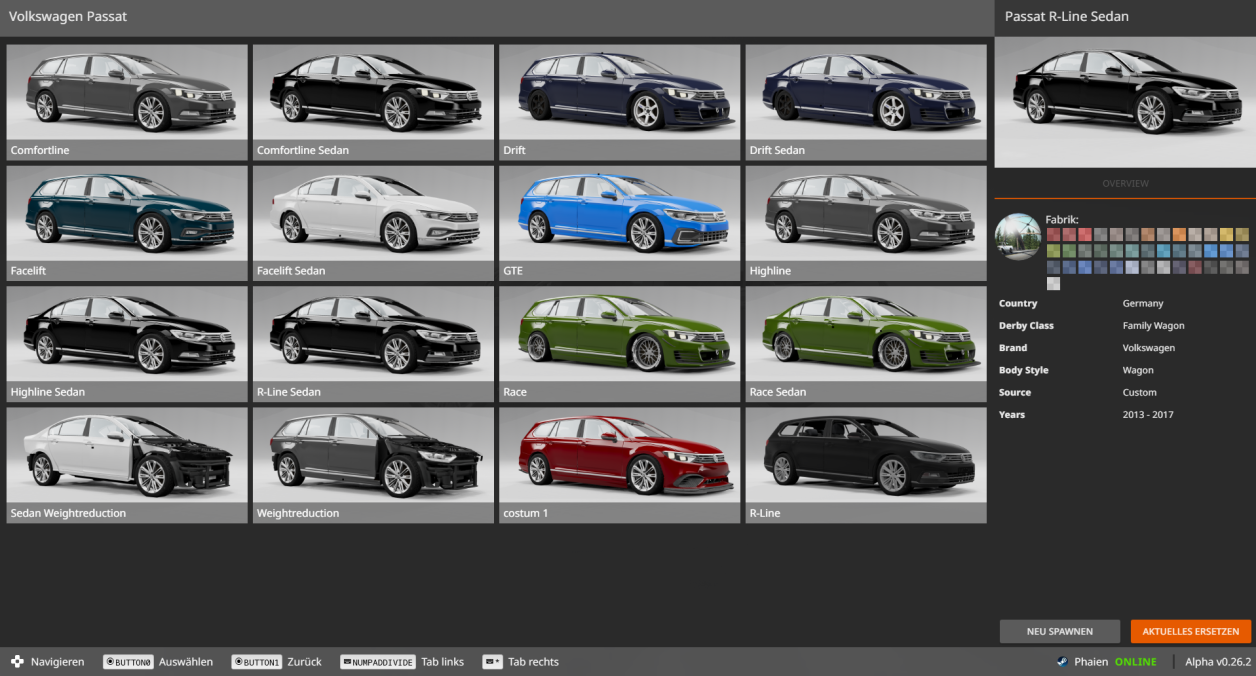This screenshot has width=1256, height=676.
Task: Pick the lone white swatch in the last Fabrik row
Action: pos(1053,283)
